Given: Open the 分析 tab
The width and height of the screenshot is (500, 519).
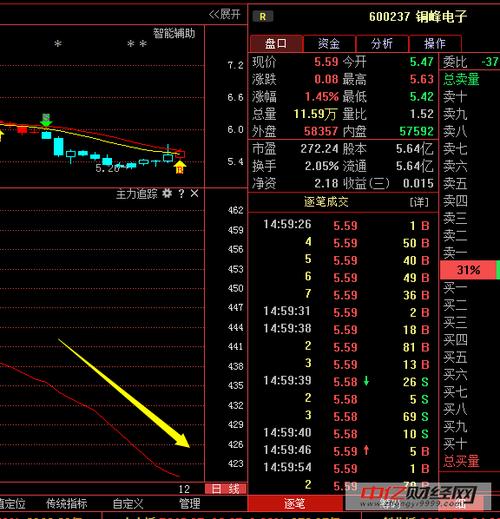Looking at the screenshot, I should (x=382, y=43).
